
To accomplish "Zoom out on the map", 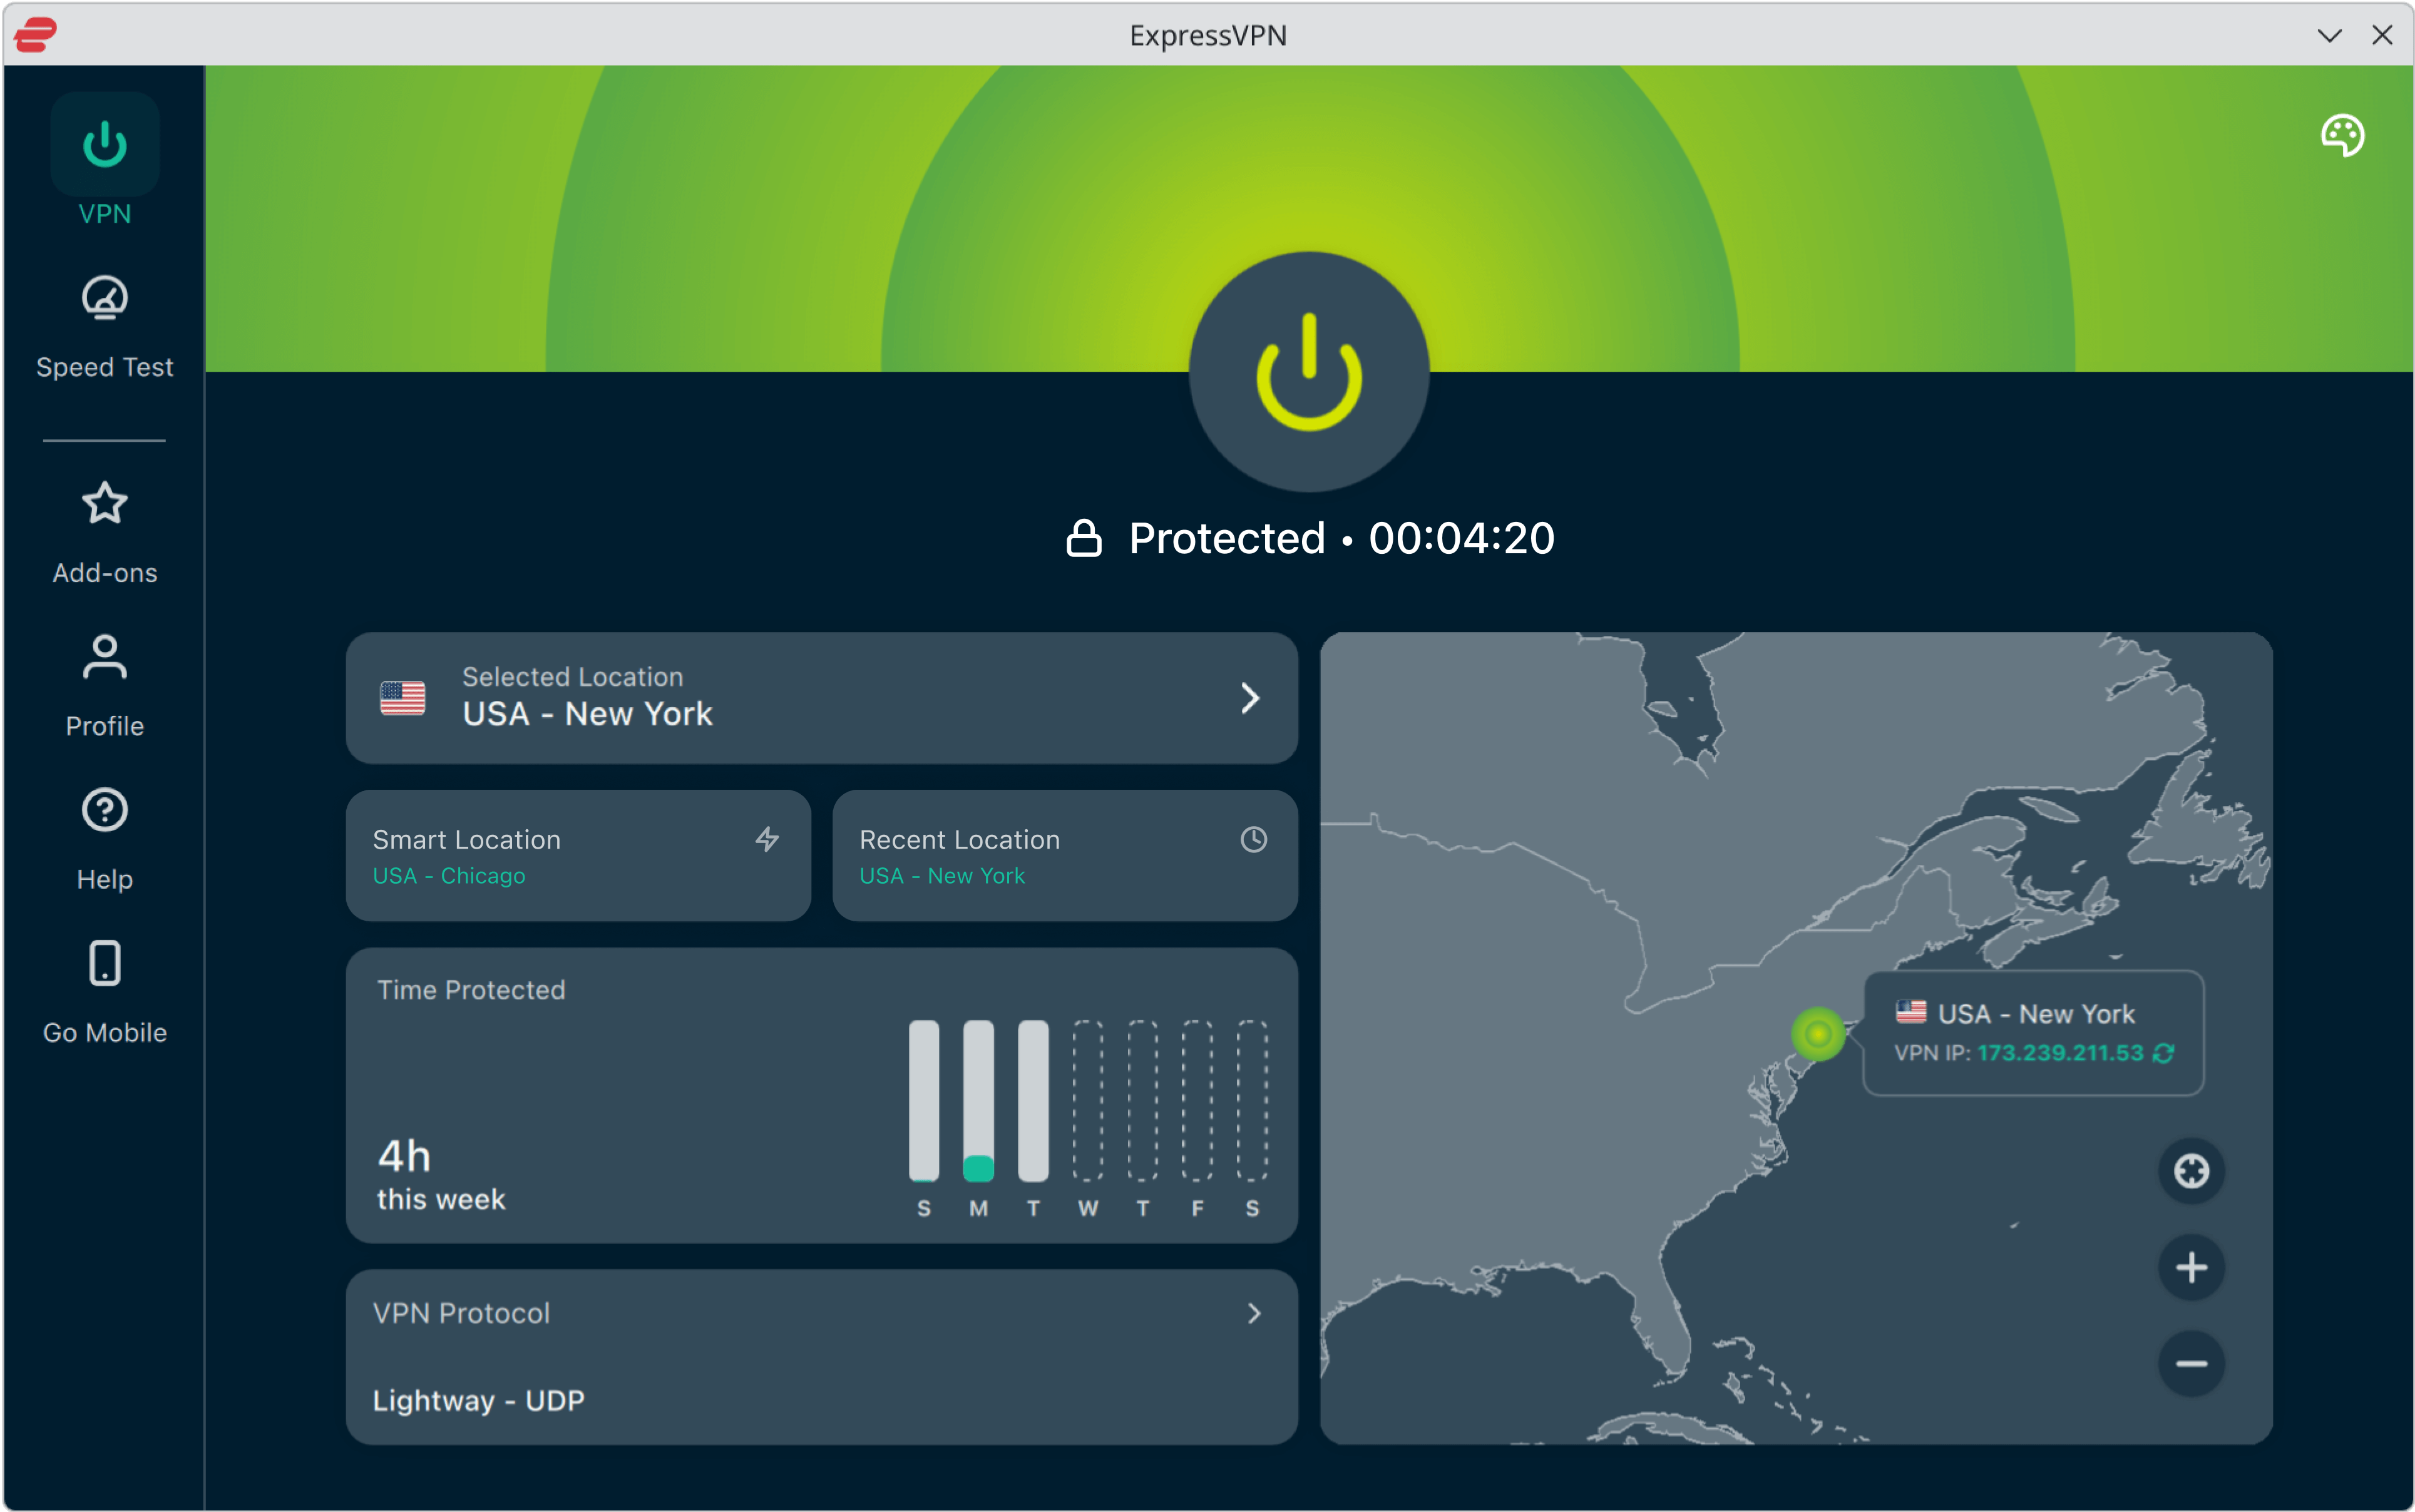I will click(2191, 1363).
